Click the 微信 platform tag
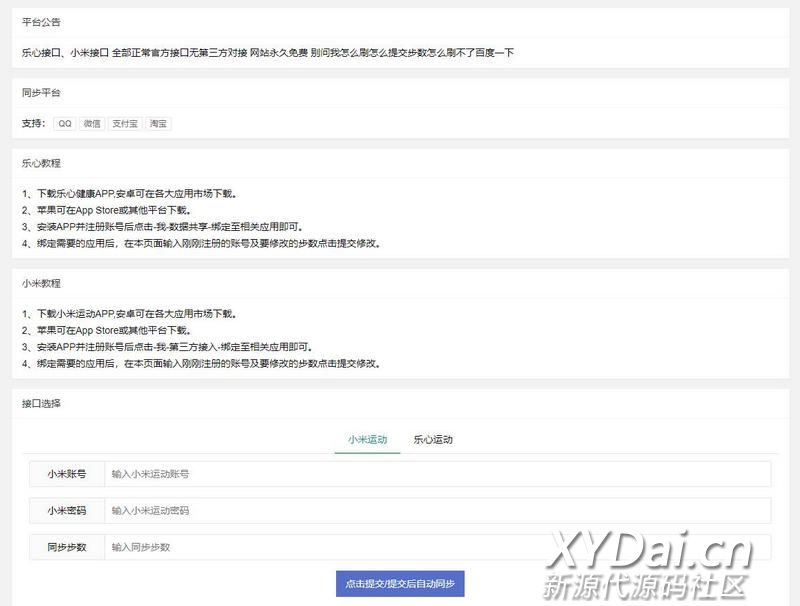Image resolution: width=800 pixels, height=606 pixels. (x=92, y=124)
